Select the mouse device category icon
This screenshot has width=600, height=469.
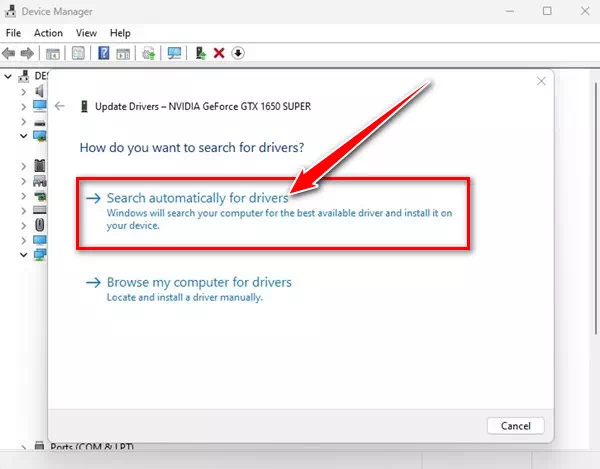point(39,225)
